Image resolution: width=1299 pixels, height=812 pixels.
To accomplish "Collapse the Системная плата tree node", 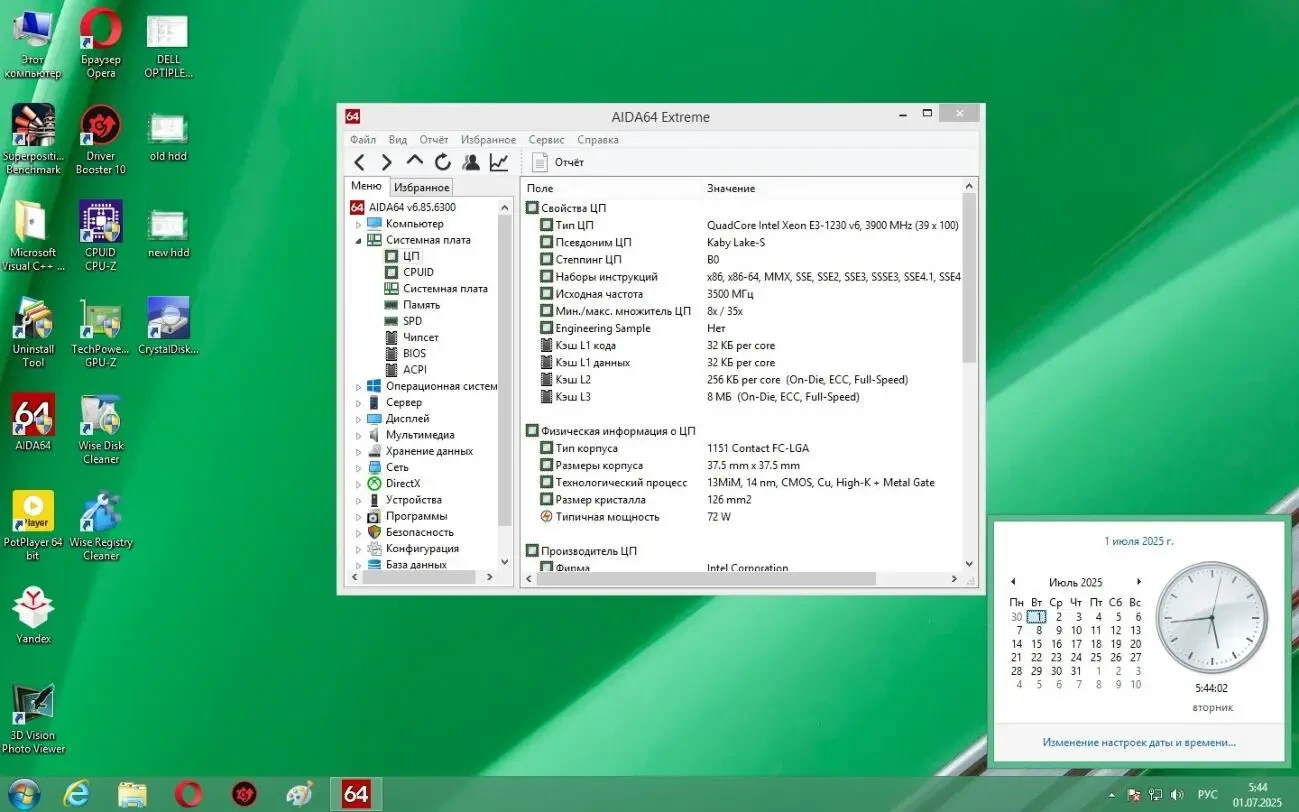I will 359,240.
